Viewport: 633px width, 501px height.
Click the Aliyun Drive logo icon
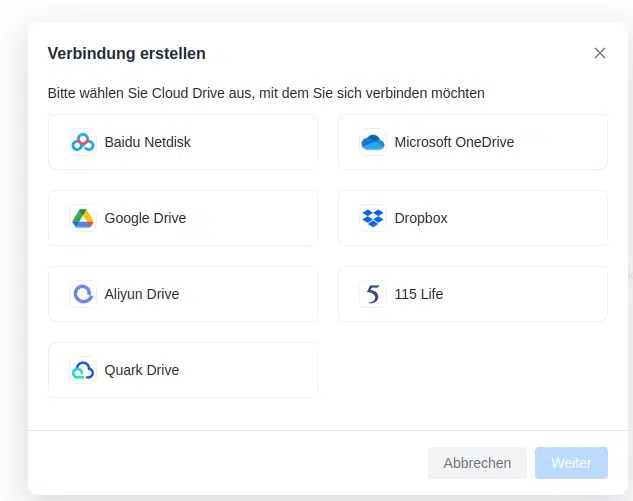[82, 294]
